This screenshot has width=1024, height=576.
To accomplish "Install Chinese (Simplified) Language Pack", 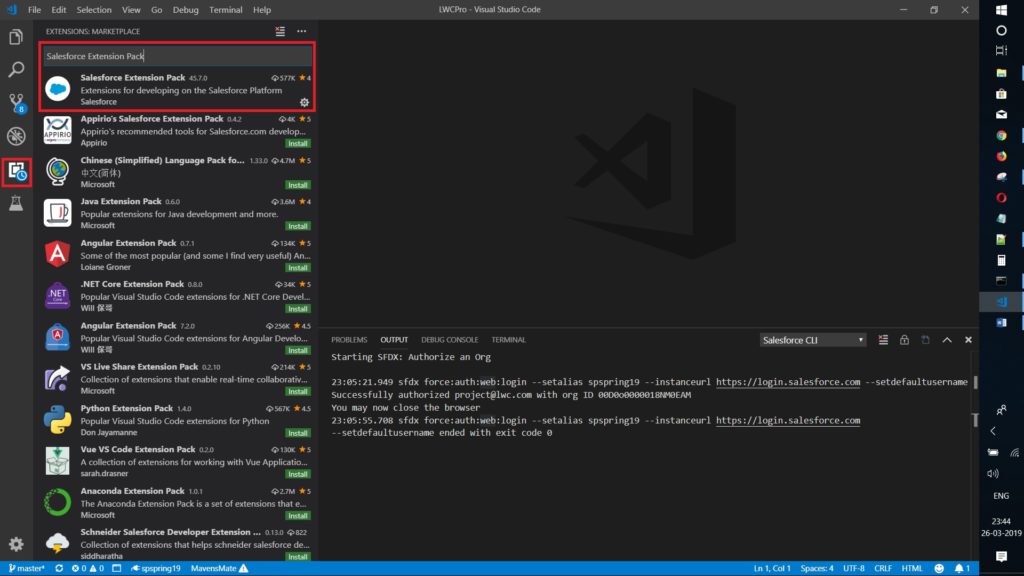I will pyautogui.click(x=298, y=185).
